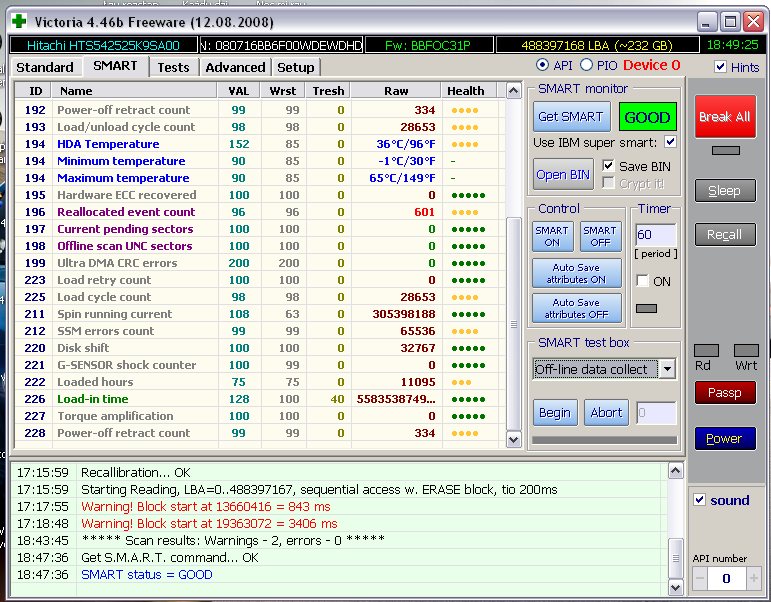The image size is (771, 602).
Task: Select the API radio button
Action: pos(542,65)
